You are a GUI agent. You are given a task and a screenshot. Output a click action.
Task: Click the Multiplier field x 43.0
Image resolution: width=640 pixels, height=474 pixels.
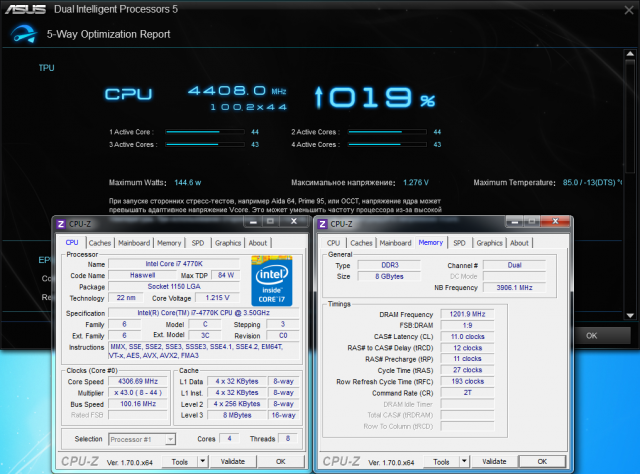point(138,392)
